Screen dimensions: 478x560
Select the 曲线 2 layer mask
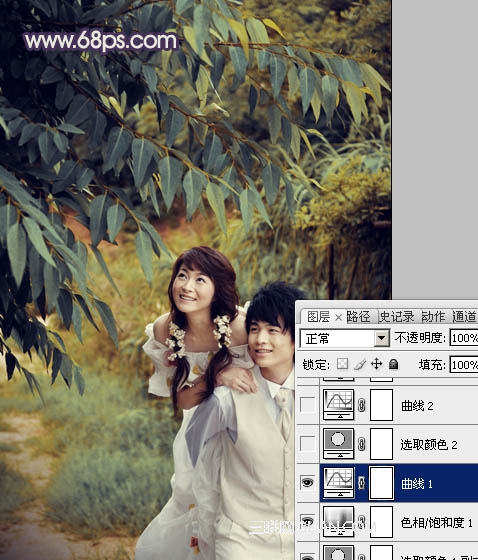click(x=382, y=405)
